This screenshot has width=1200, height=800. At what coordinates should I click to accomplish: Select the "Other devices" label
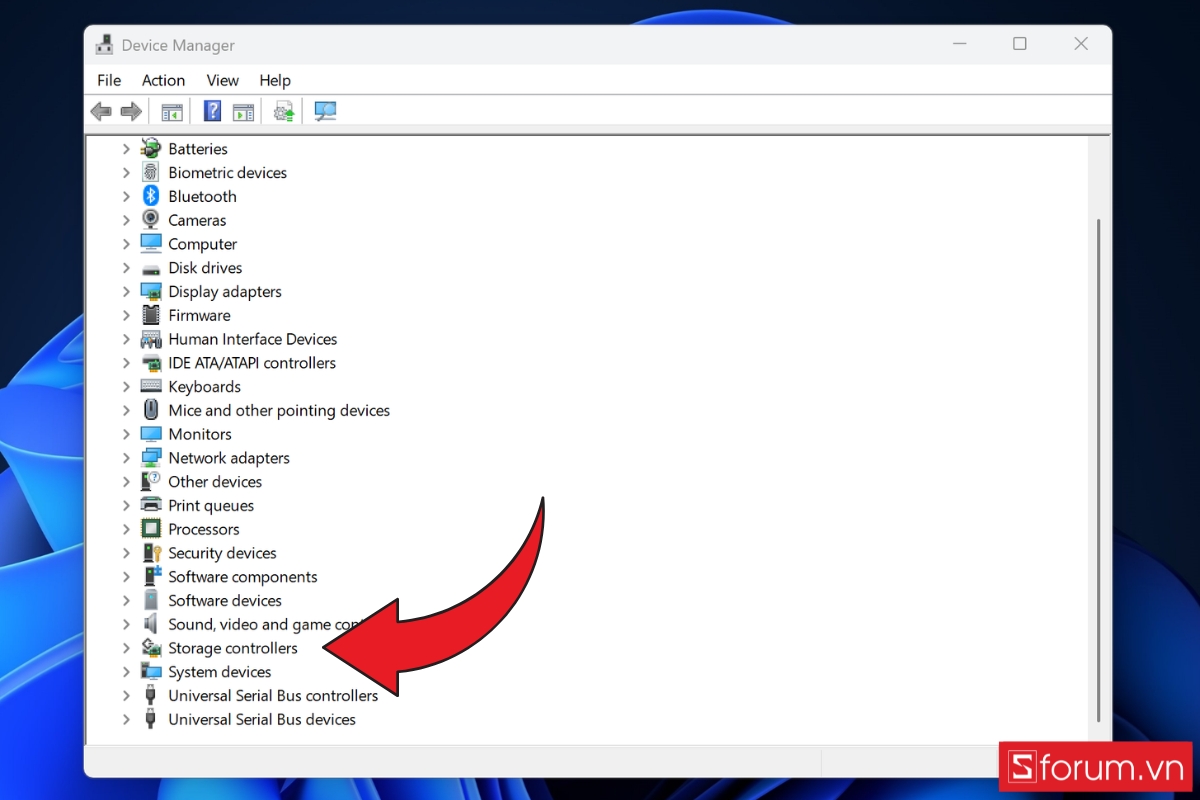click(215, 481)
